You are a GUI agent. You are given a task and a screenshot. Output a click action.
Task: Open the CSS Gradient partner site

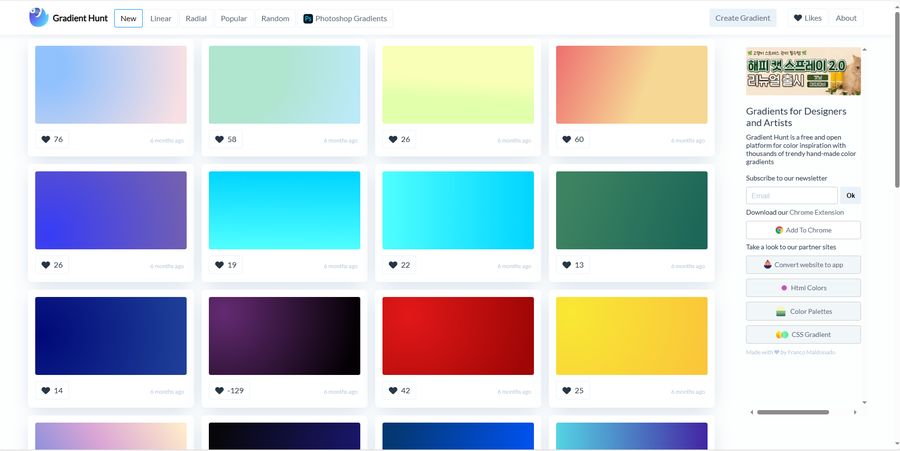(803, 335)
